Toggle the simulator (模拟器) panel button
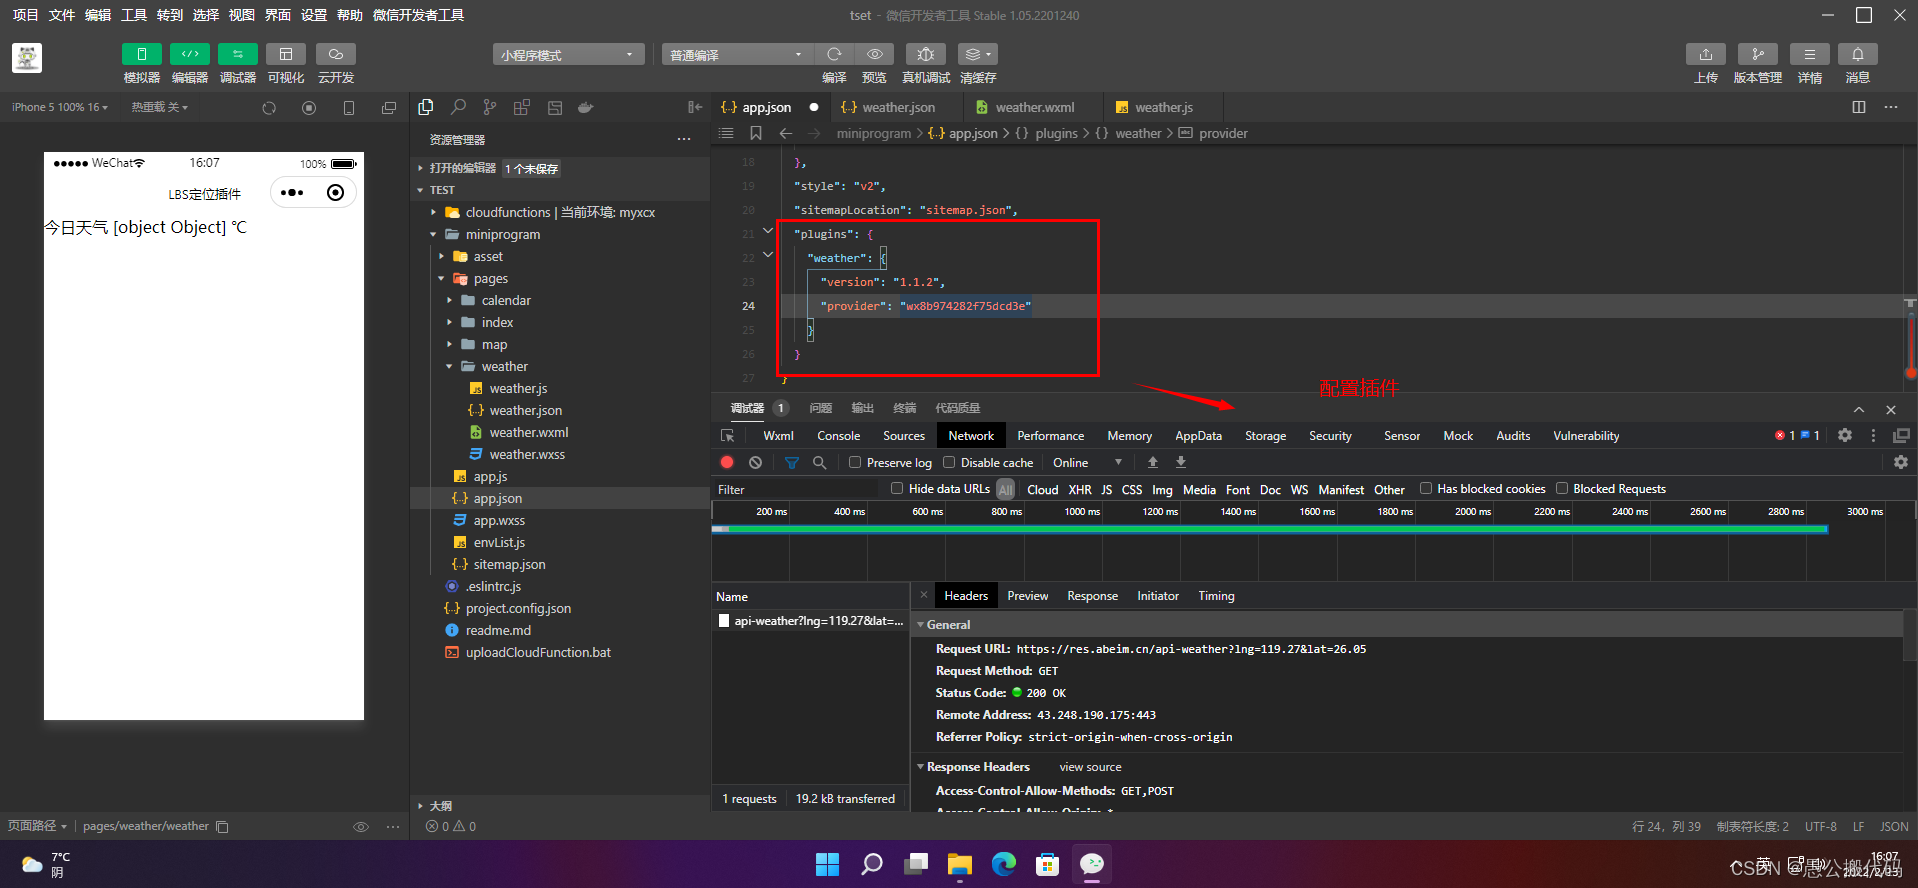 tap(141, 54)
